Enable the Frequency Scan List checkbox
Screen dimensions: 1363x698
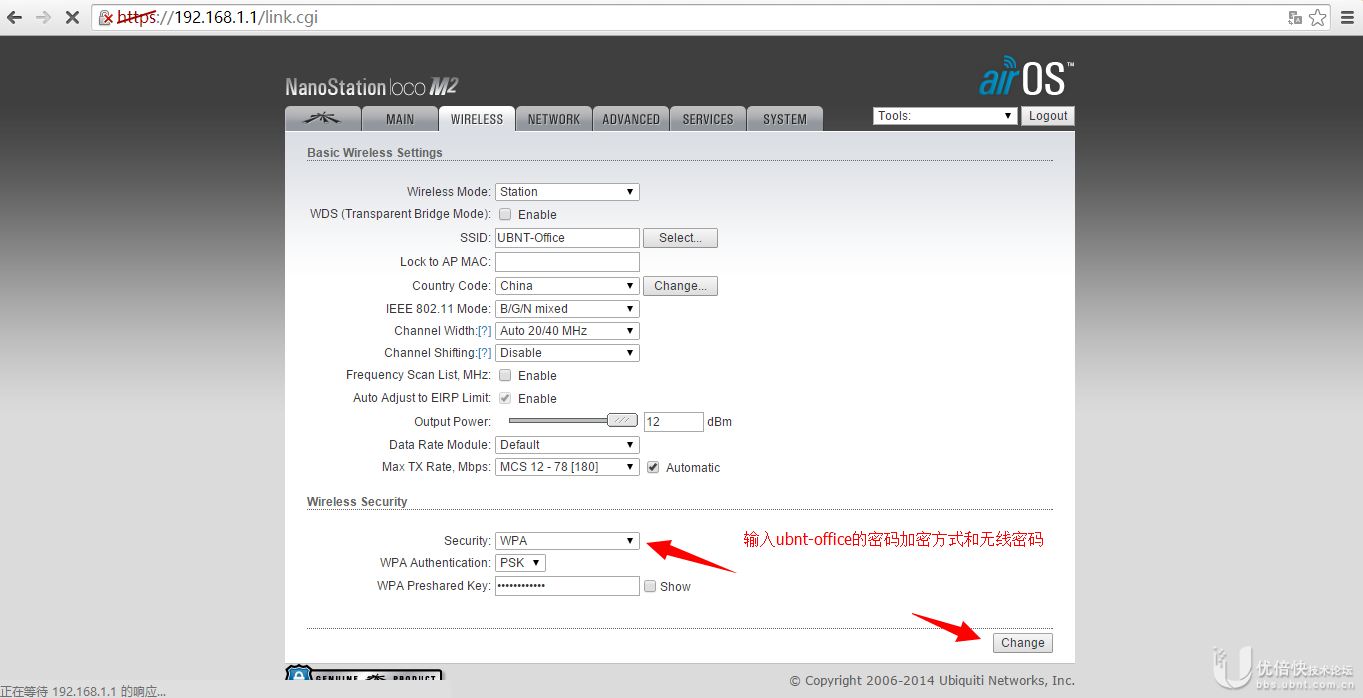pos(505,375)
